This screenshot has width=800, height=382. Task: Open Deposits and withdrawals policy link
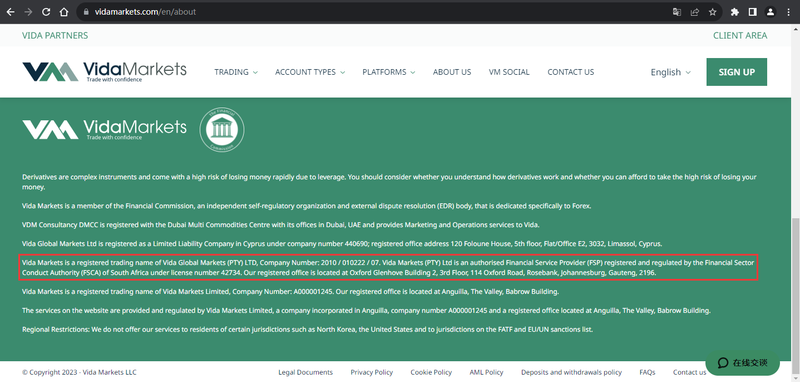(x=571, y=372)
